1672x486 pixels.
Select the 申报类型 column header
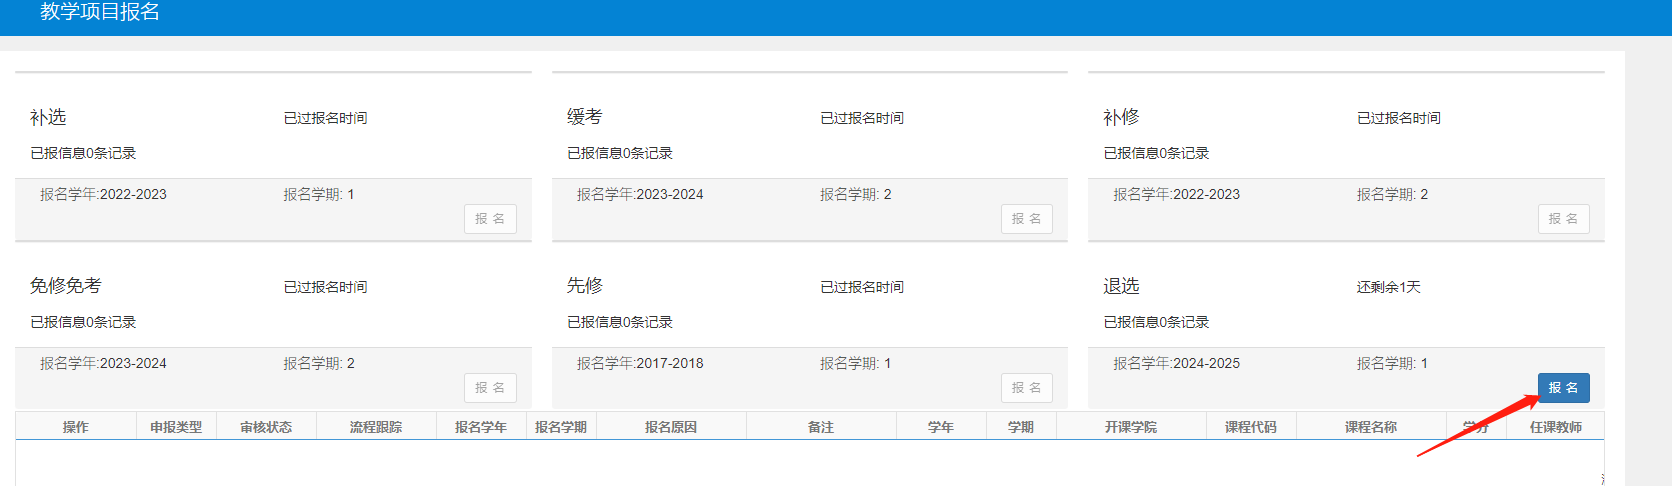(176, 427)
